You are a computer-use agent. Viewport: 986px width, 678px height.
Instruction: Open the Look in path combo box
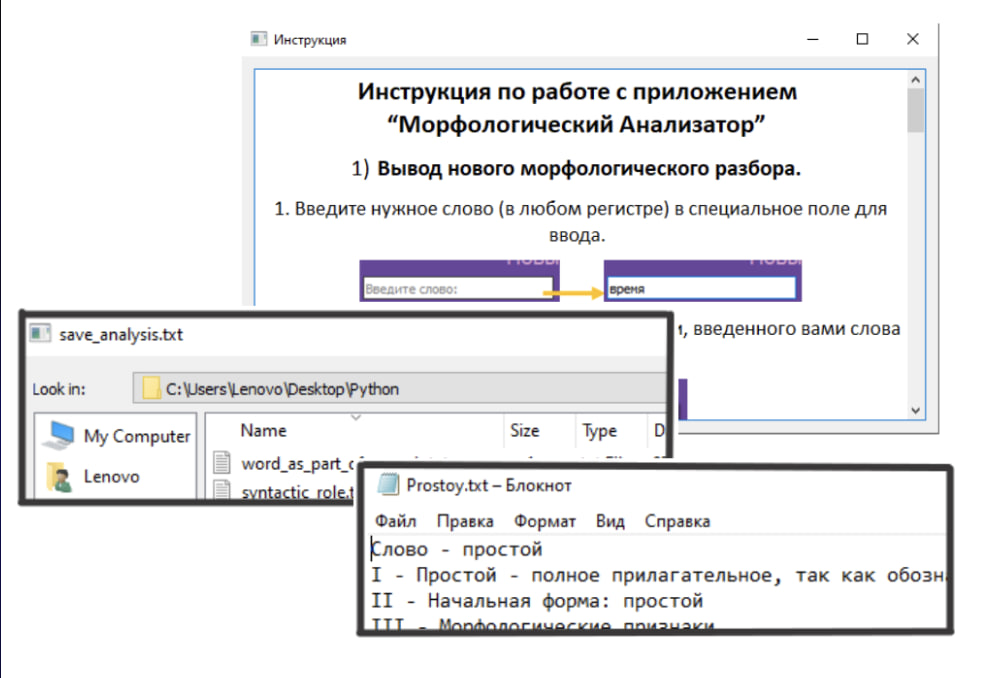coord(400,388)
